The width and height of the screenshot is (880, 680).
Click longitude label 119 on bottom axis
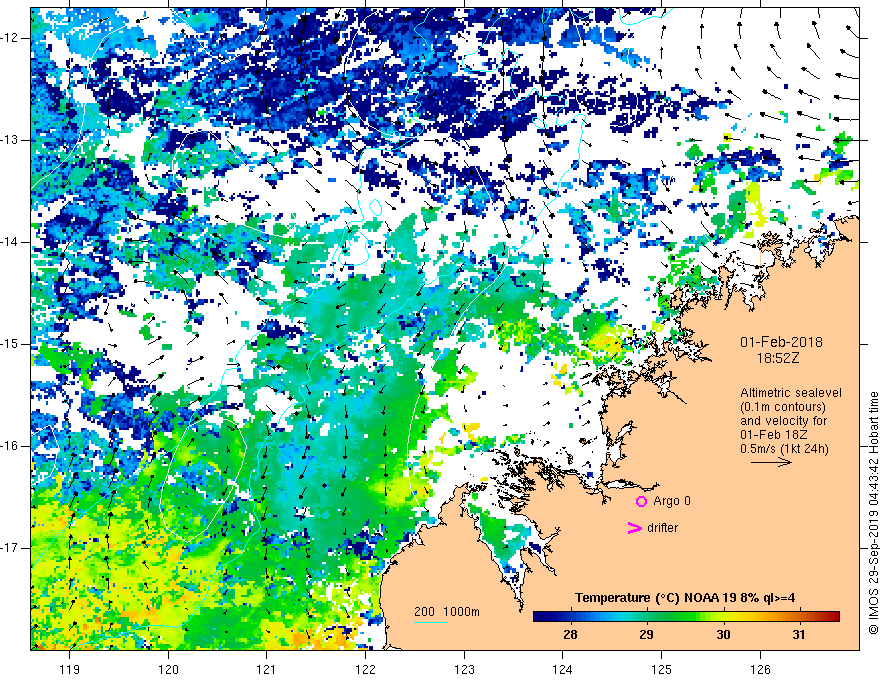[x=70, y=669]
